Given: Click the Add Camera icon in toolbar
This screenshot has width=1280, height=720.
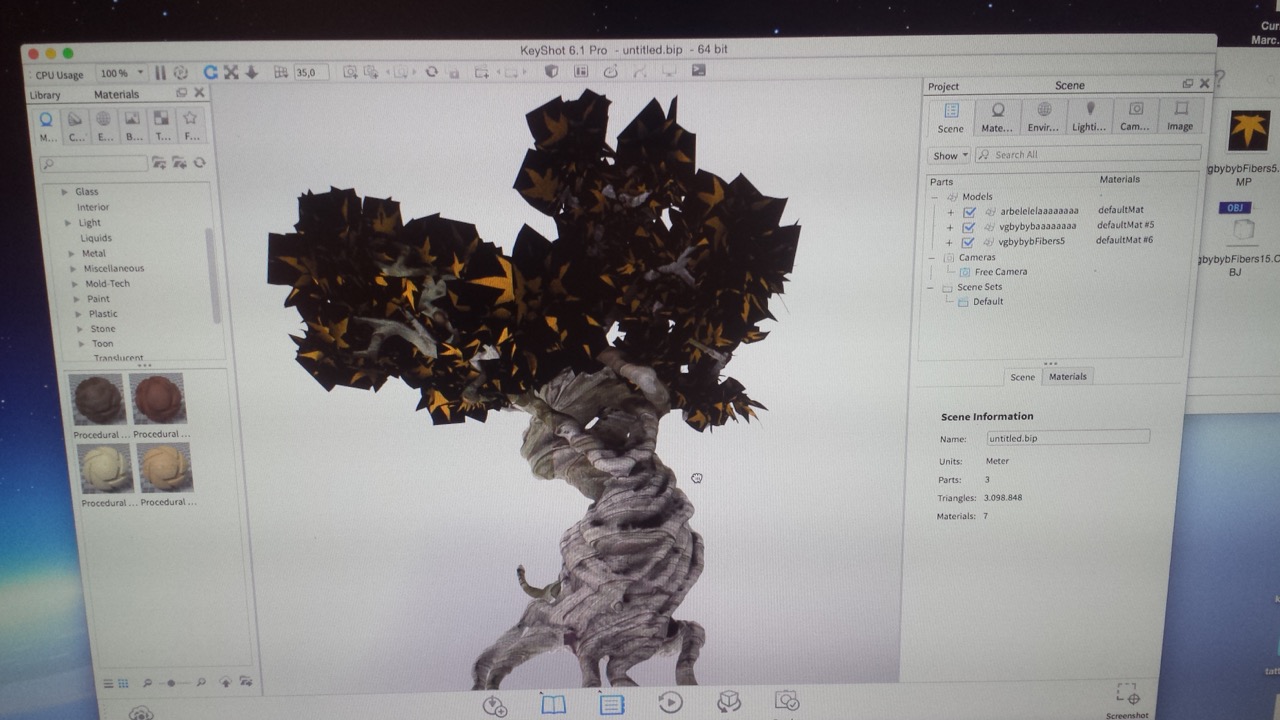Looking at the screenshot, I should (350, 71).
